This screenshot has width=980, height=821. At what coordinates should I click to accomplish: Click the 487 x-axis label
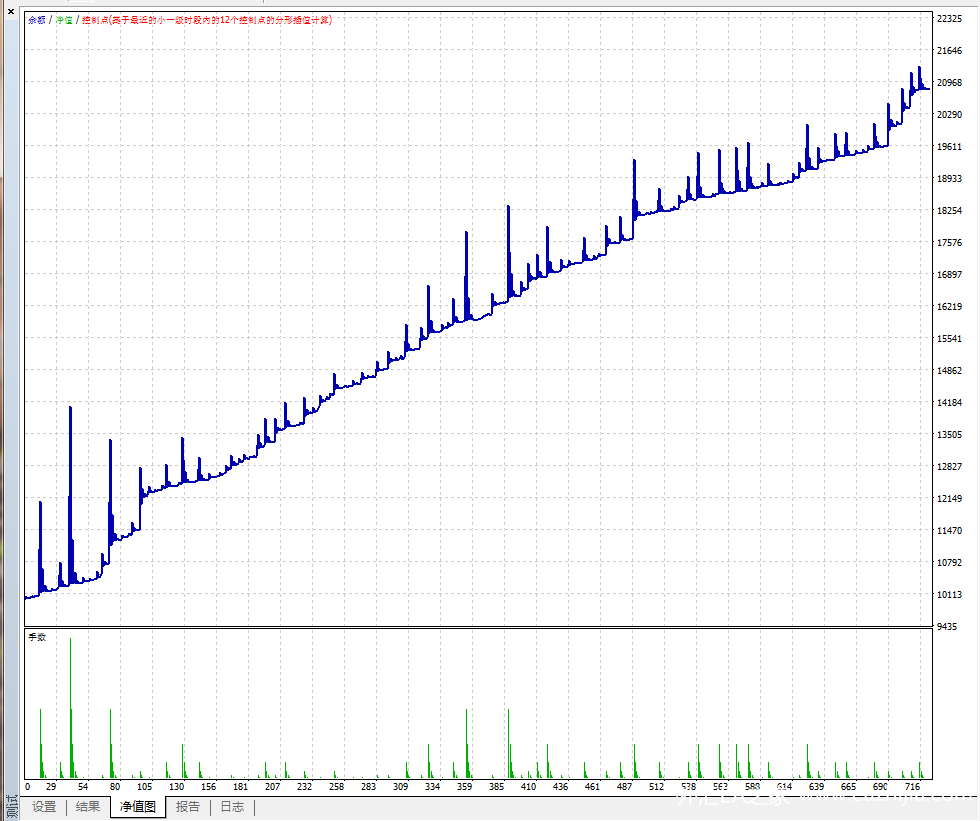(x=624, y=787)
